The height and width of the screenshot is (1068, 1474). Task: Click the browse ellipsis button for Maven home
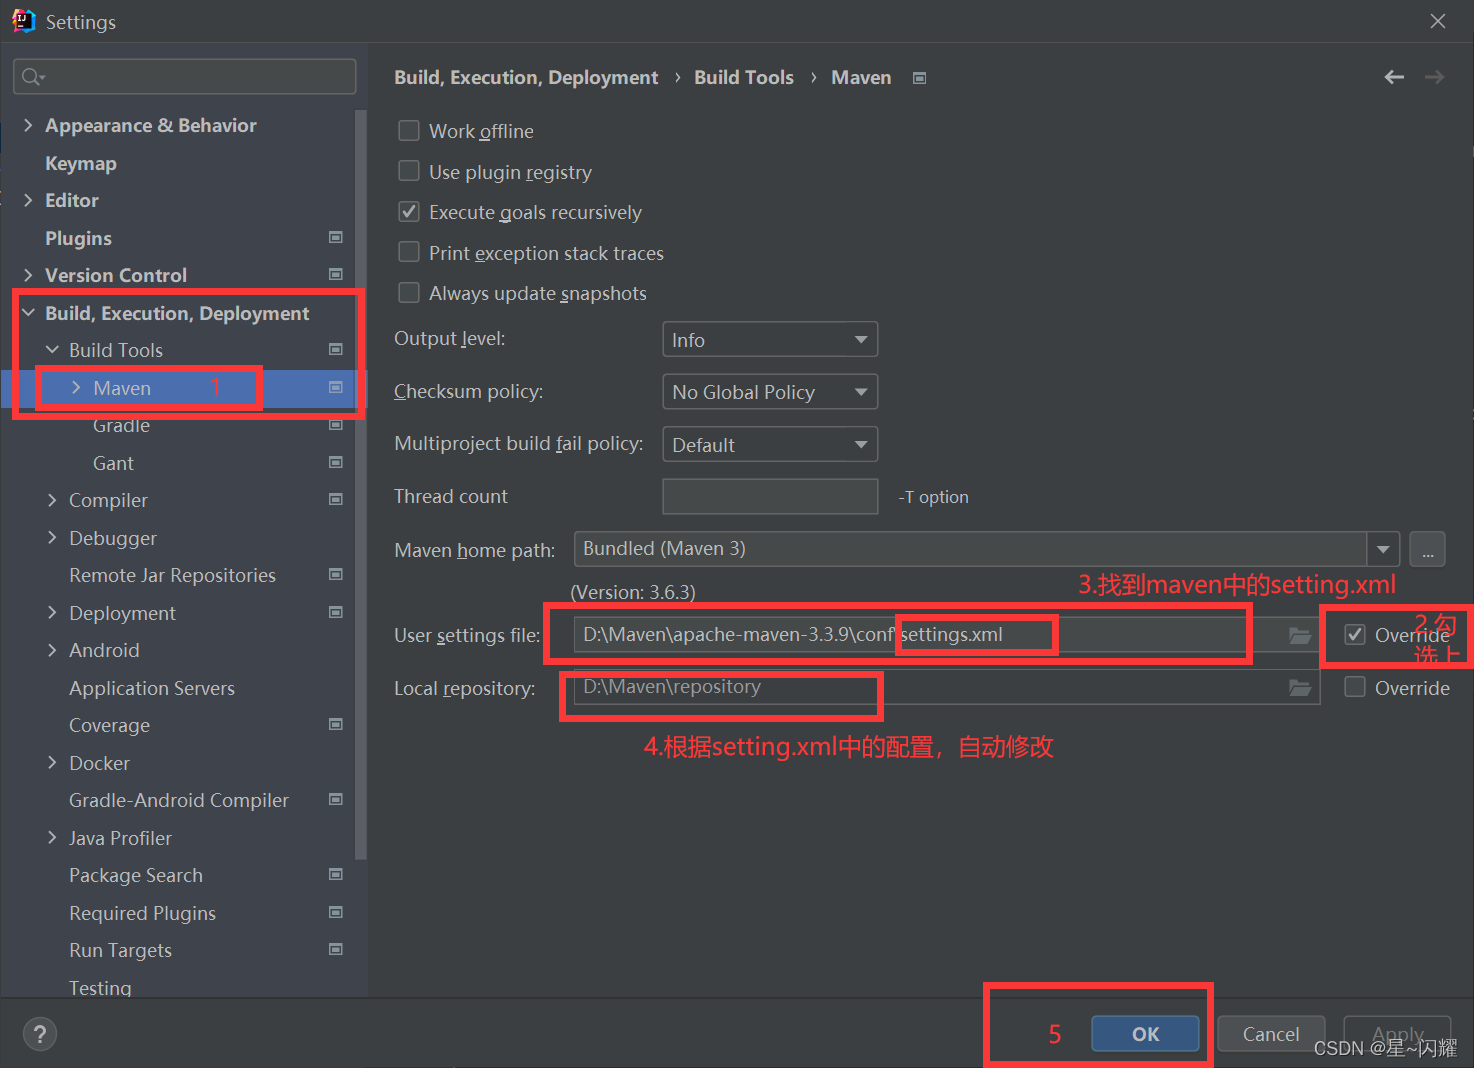[1427, 549]
